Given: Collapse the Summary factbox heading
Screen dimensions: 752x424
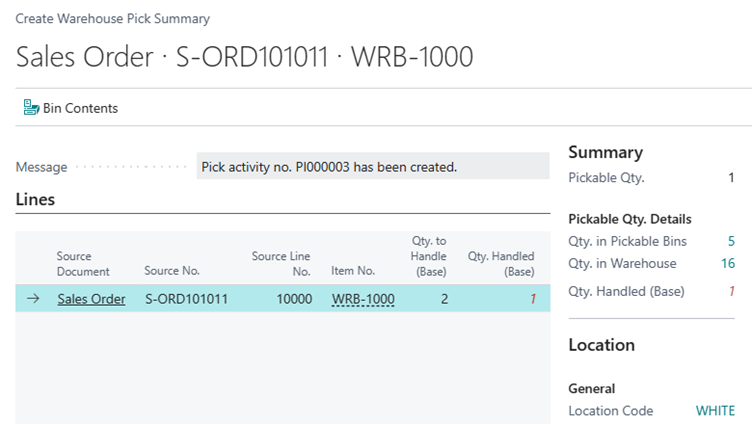Looking at the screenshot, I should click(605, 152).
